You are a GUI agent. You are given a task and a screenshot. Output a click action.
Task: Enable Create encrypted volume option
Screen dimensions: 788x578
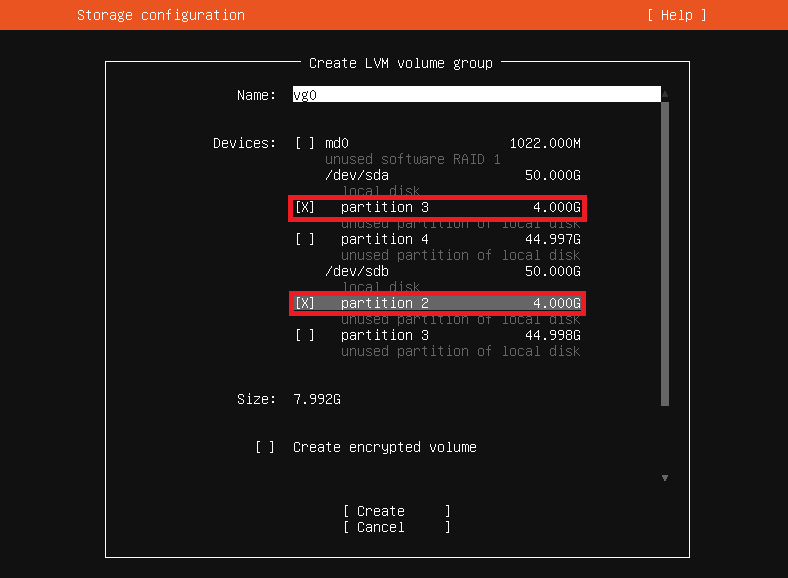tap(265, 447)
